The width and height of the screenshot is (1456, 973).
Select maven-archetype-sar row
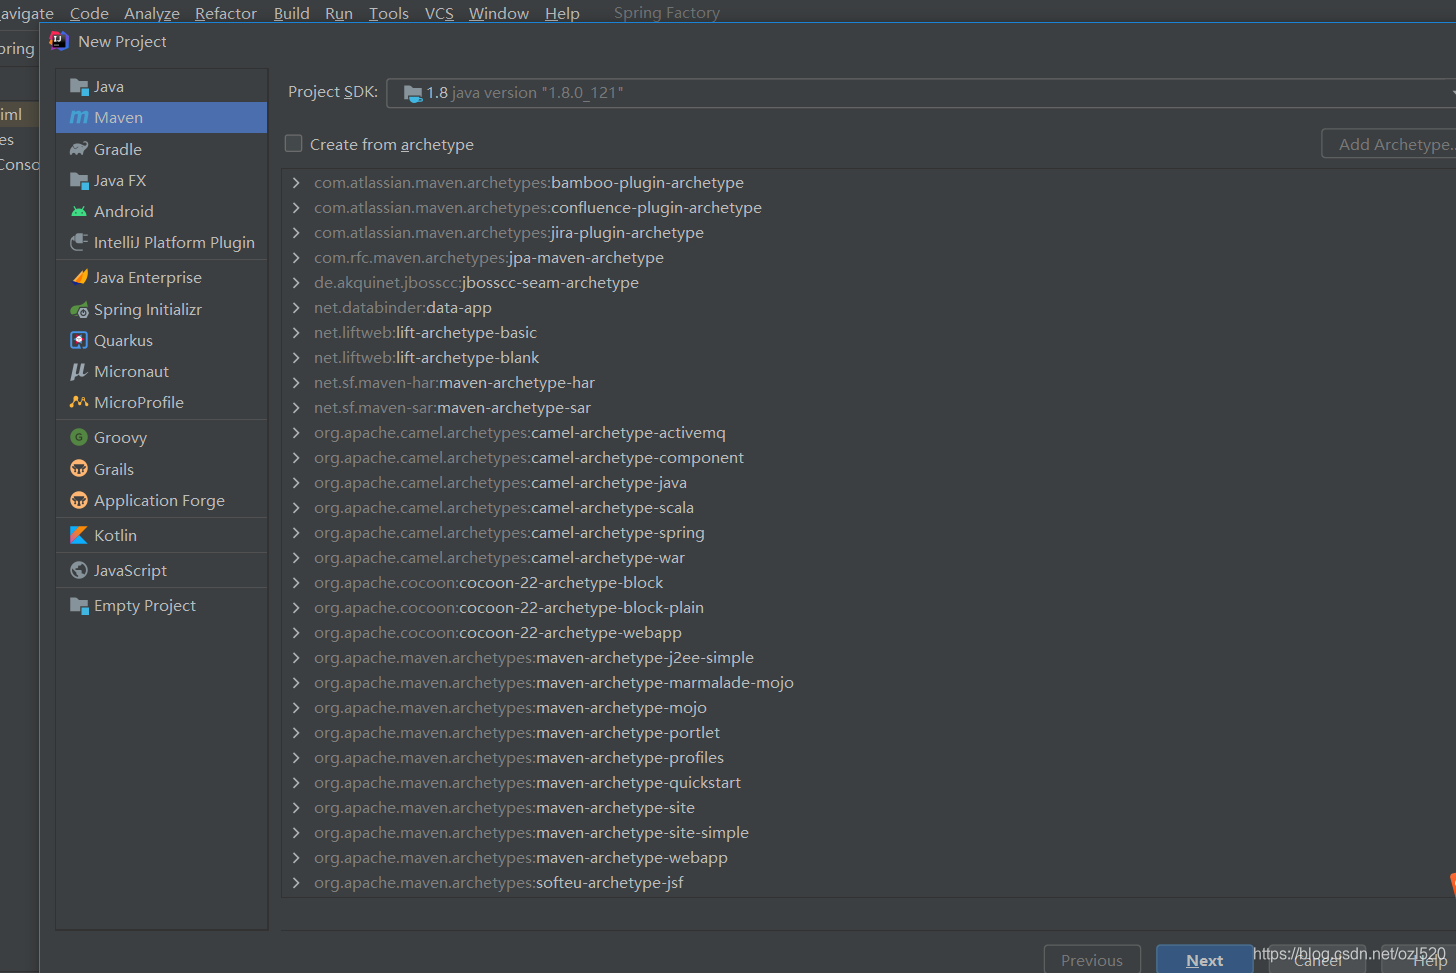point(868,408)
